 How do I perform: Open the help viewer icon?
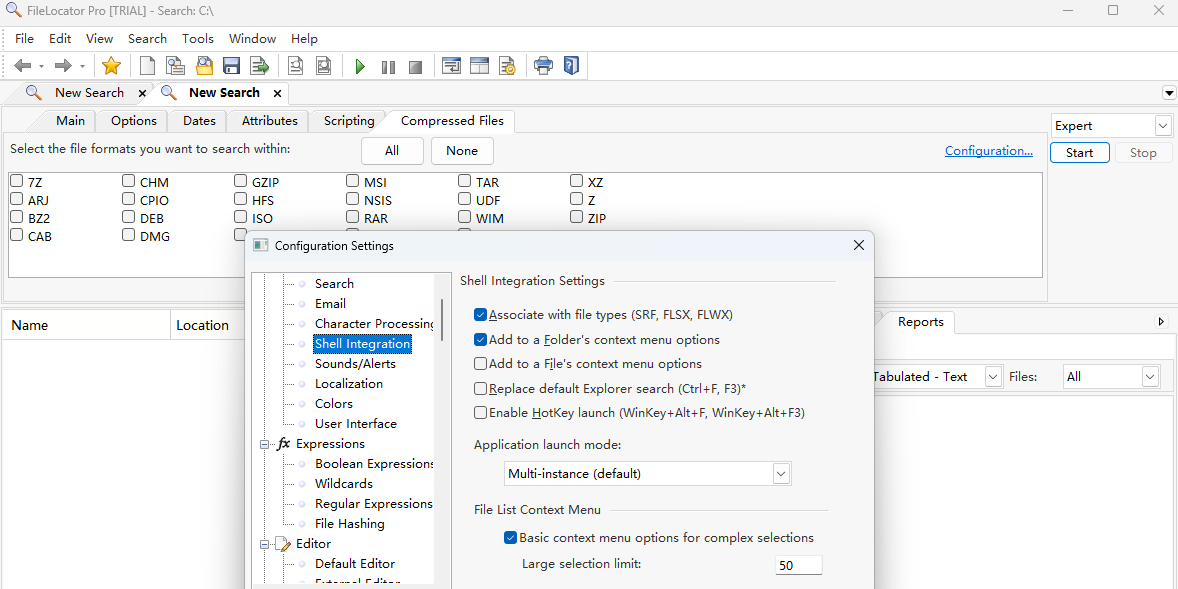pos(571,65)
